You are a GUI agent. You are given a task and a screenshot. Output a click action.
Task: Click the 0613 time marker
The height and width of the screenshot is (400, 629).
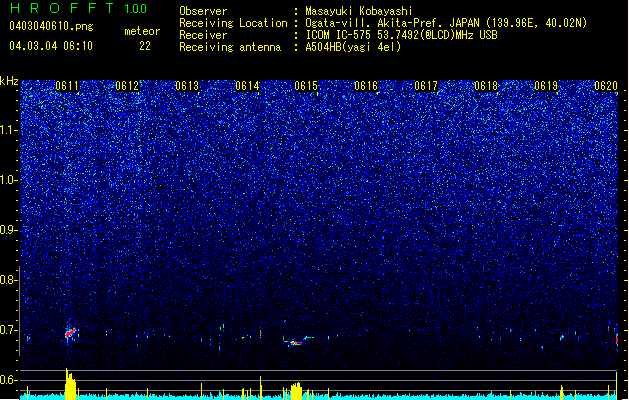(x=187, y=86)
